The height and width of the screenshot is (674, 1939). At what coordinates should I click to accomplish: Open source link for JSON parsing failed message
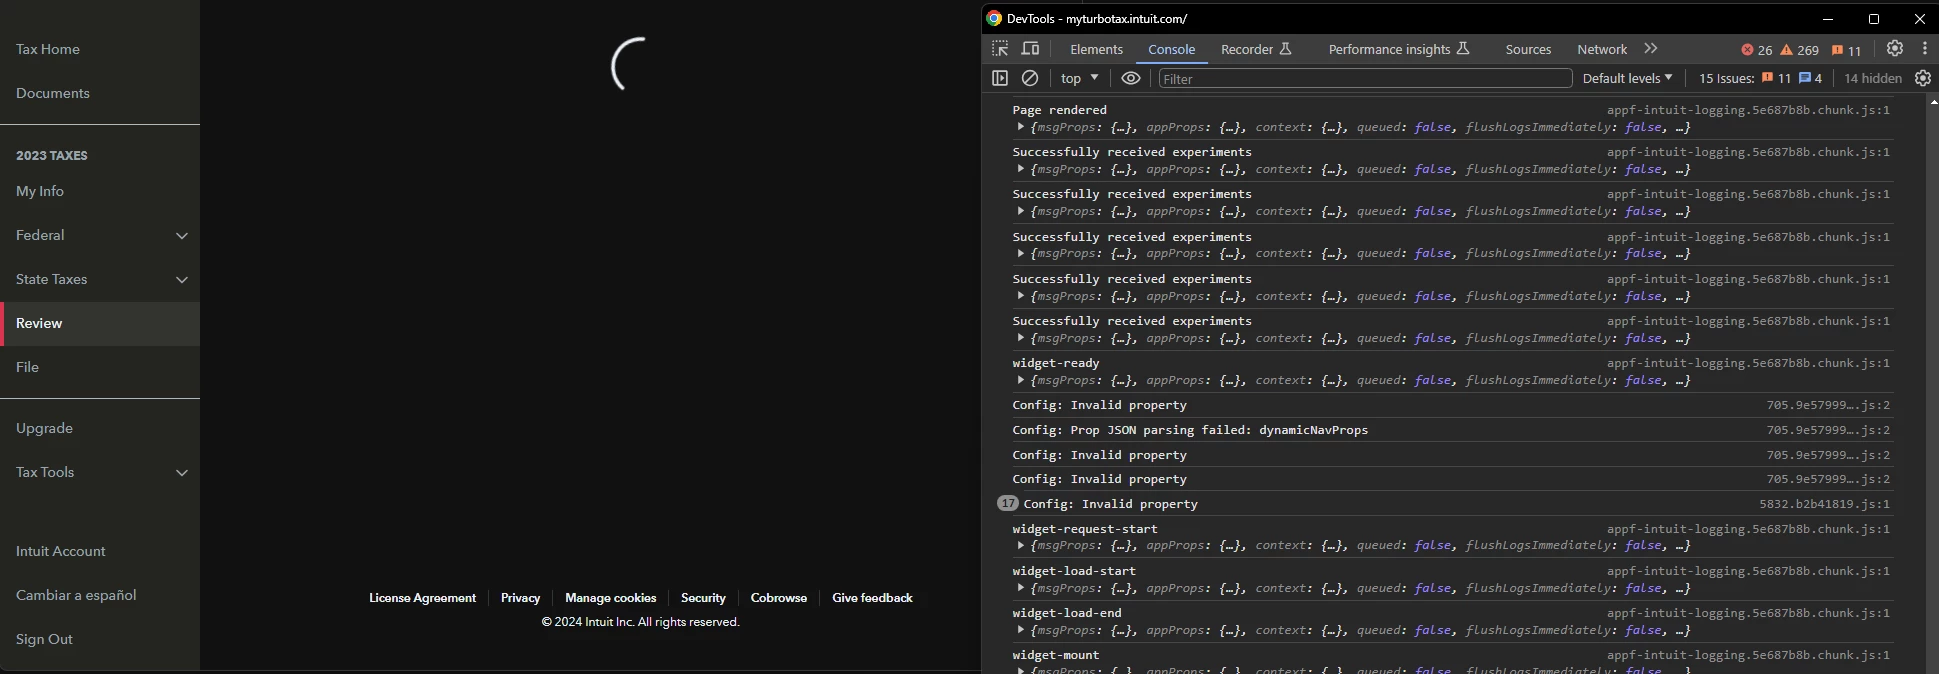1828,430
